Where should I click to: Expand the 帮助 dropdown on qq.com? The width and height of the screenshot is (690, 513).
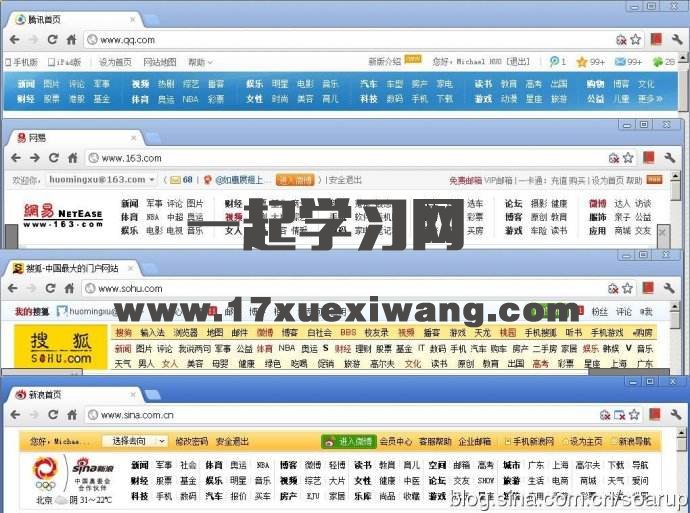point(200,62)
